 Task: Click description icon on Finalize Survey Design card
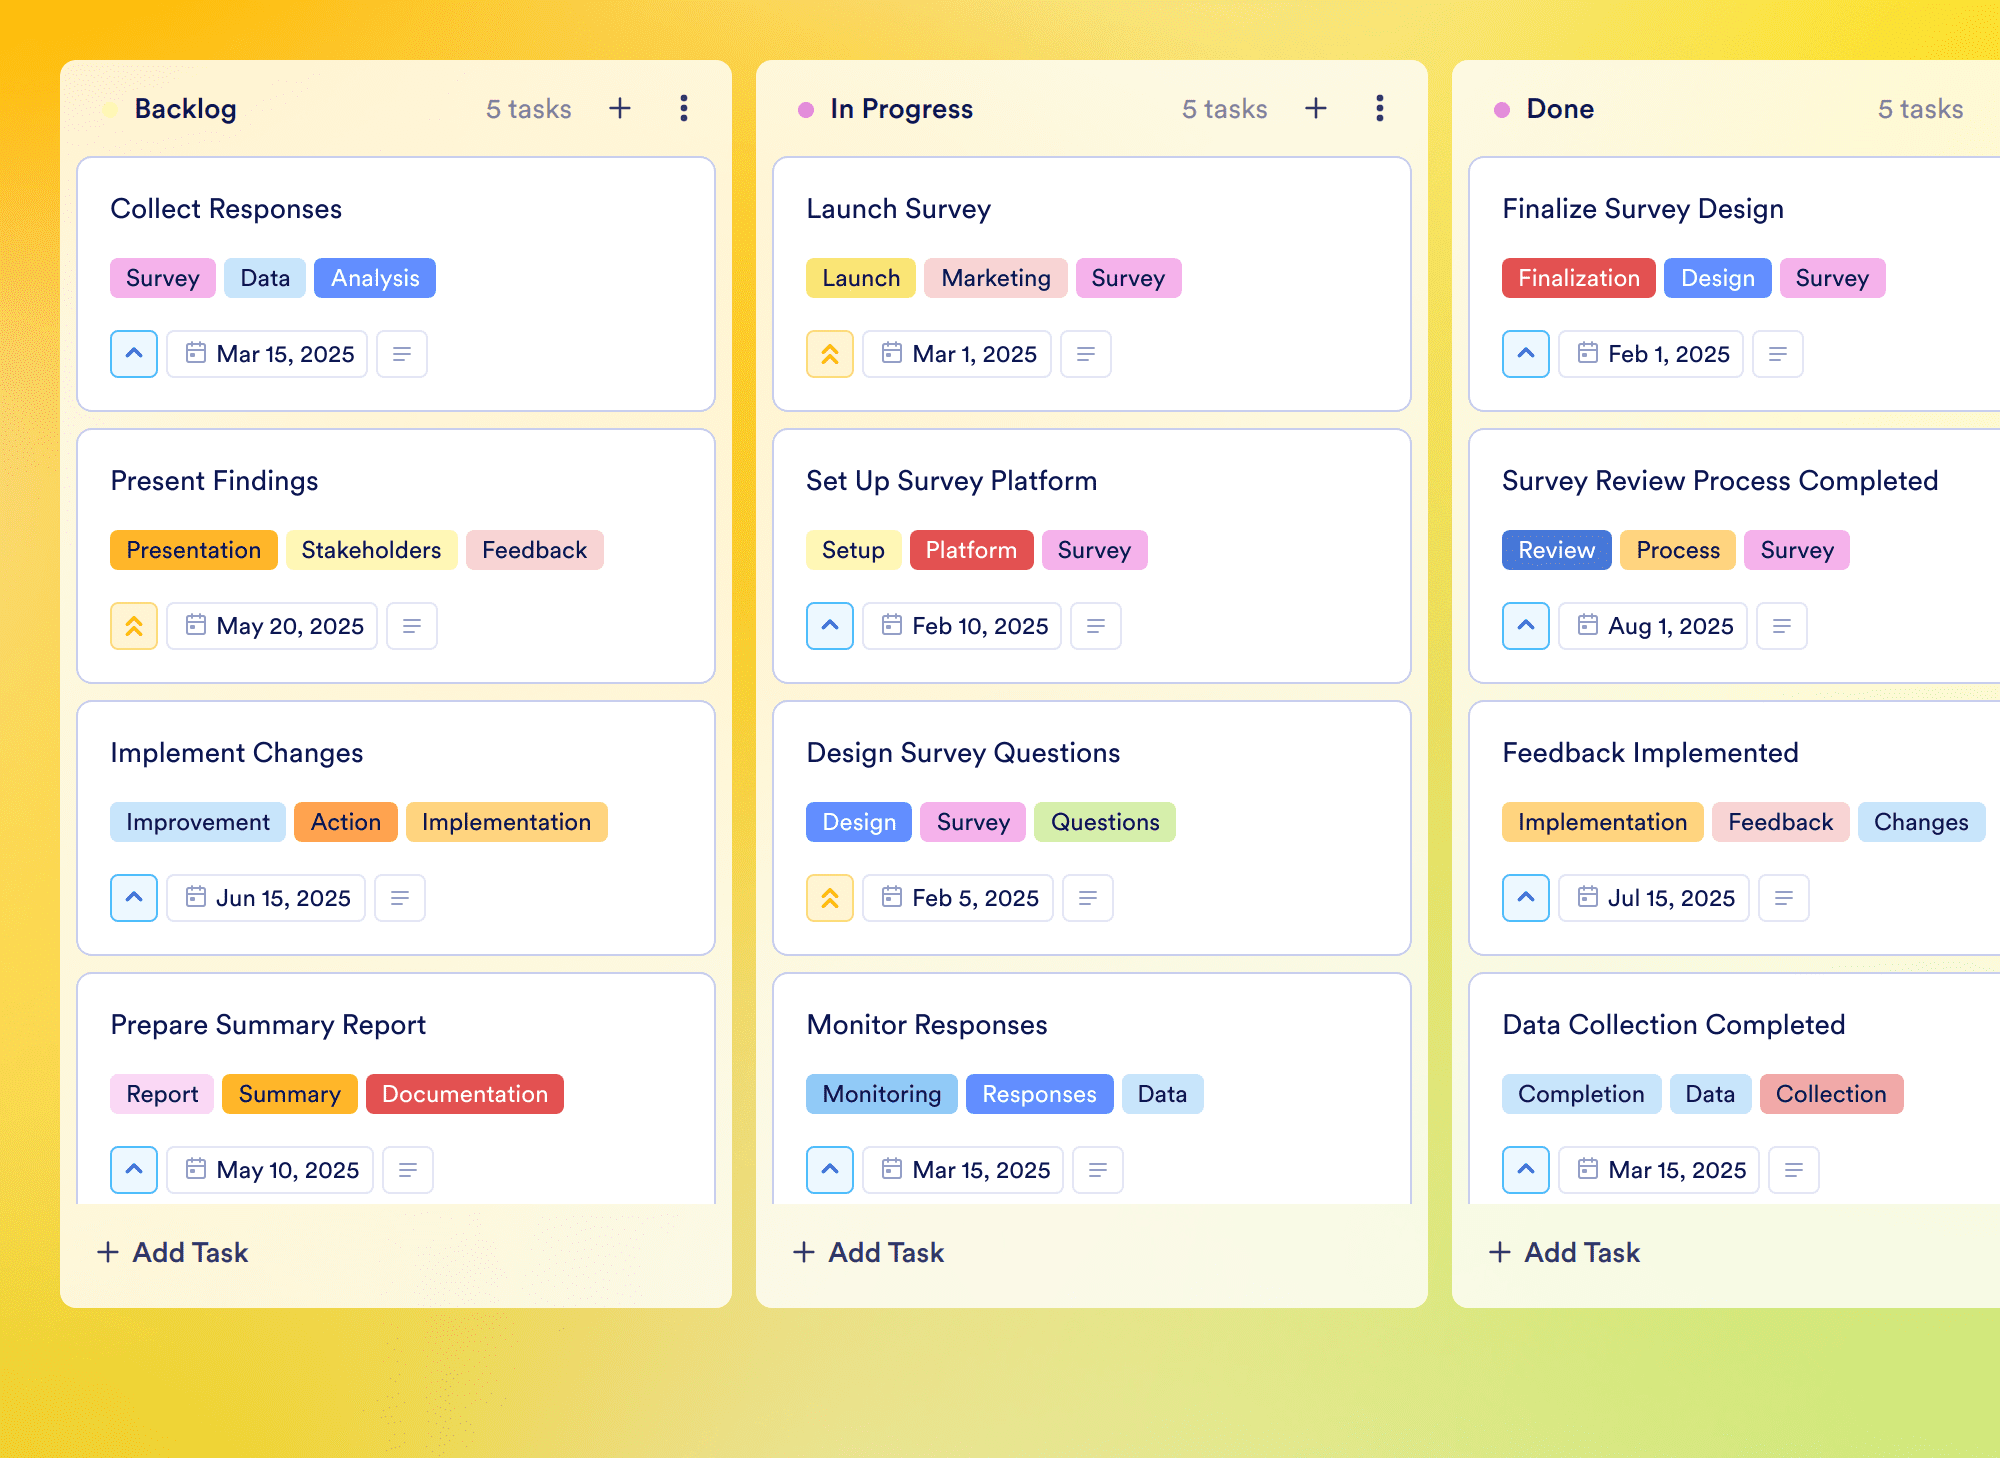click(x=1778, y=354)
